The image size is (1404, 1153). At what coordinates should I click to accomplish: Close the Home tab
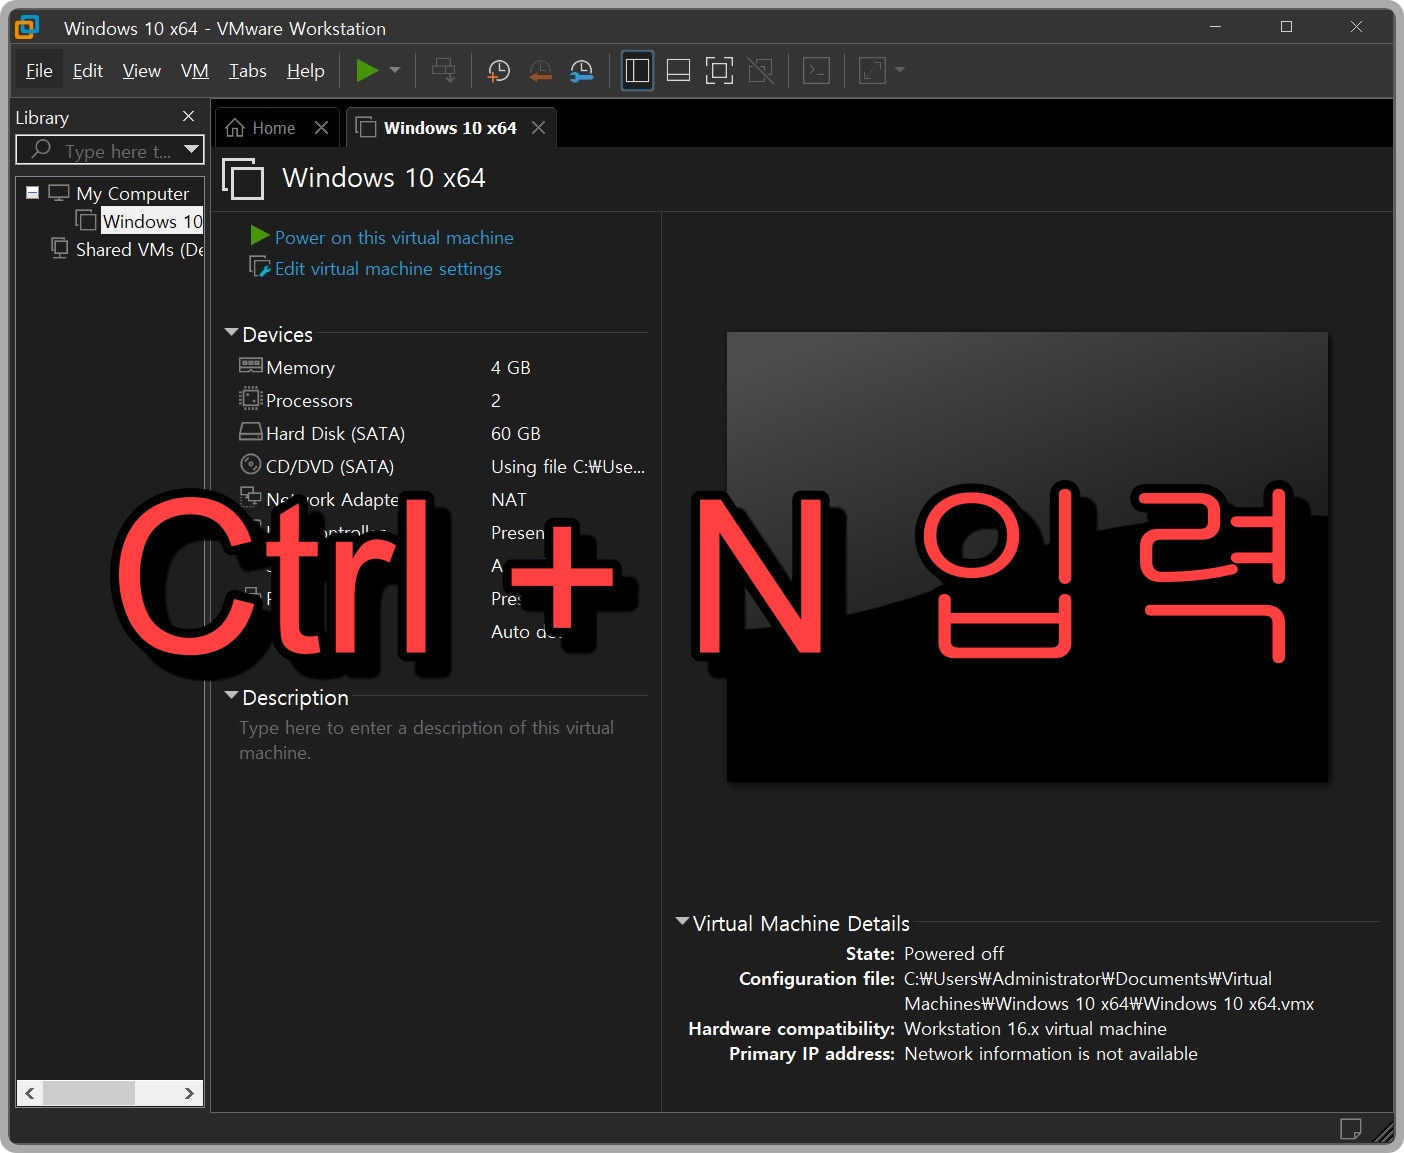coord(321,128)
